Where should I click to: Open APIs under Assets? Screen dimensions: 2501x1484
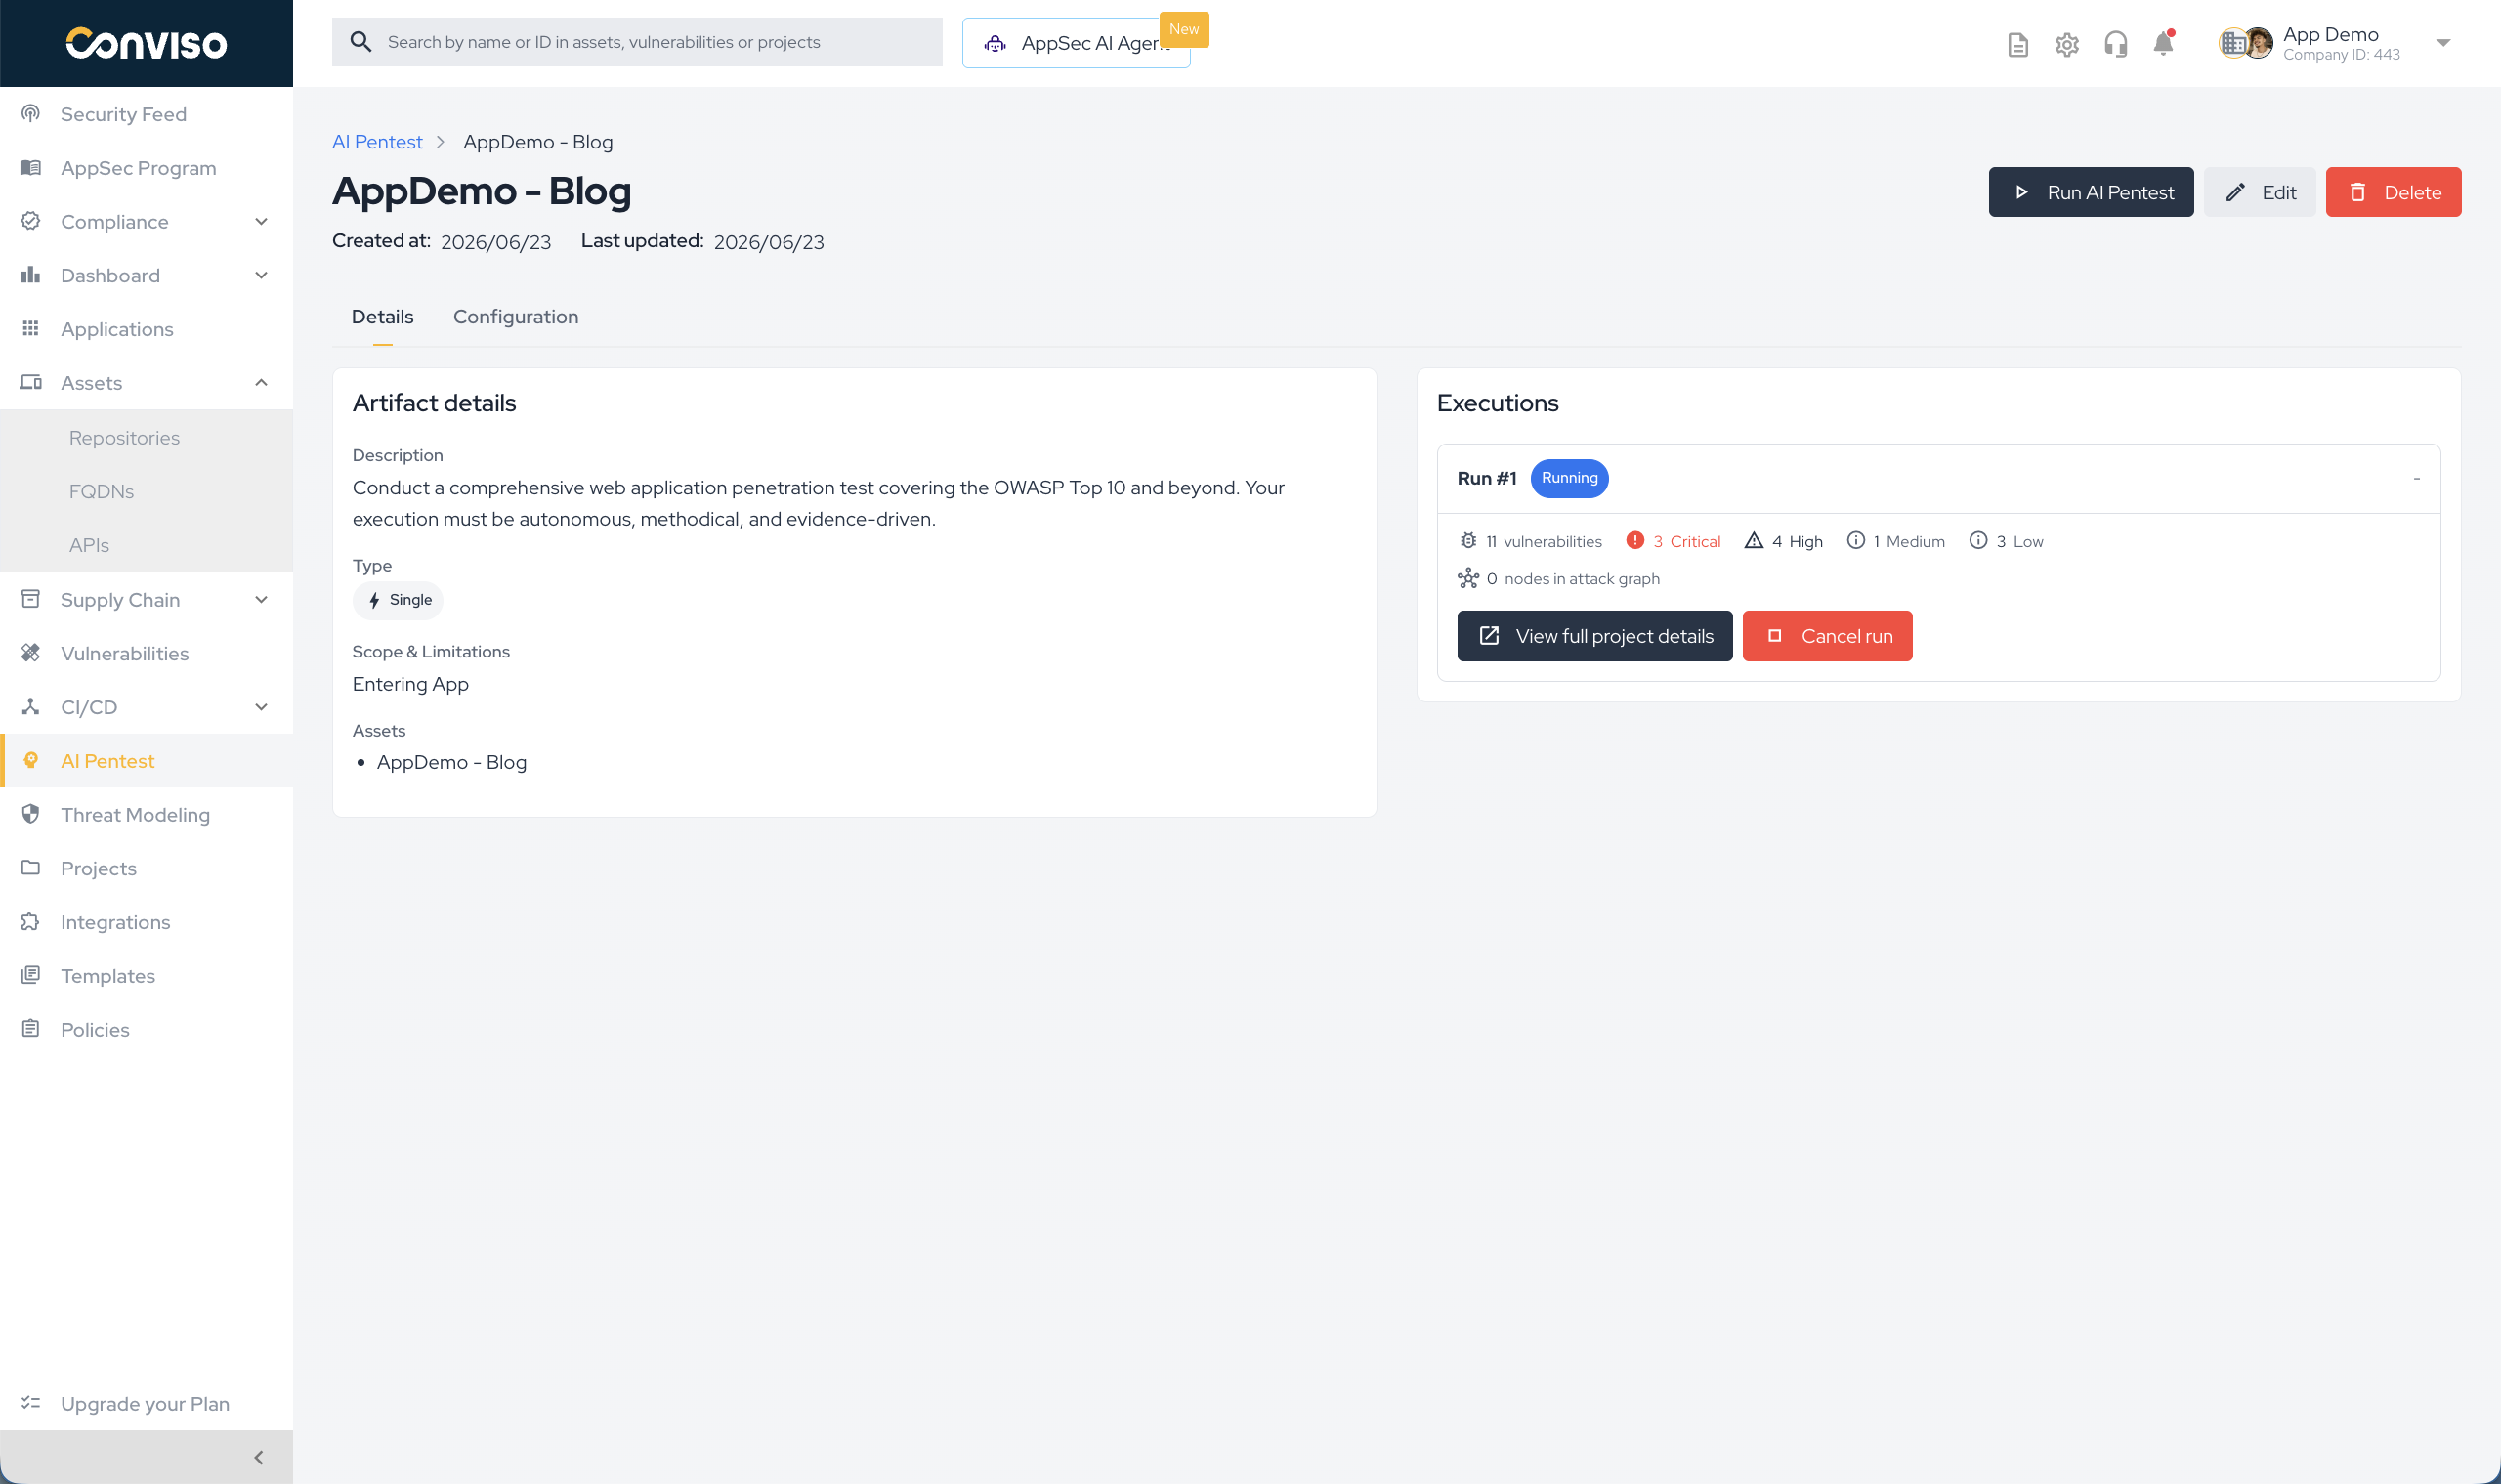(x=89, y=546)
